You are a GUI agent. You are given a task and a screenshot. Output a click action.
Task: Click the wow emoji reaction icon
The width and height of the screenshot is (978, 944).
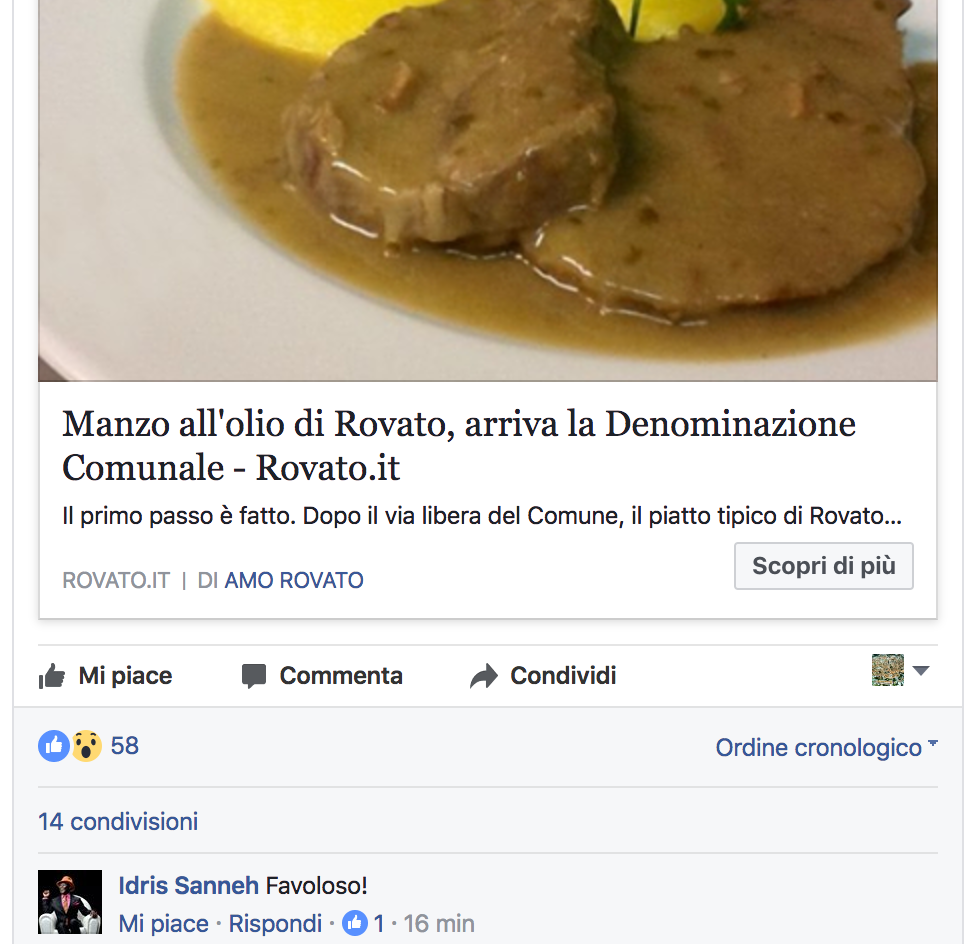tap(87, 746)
